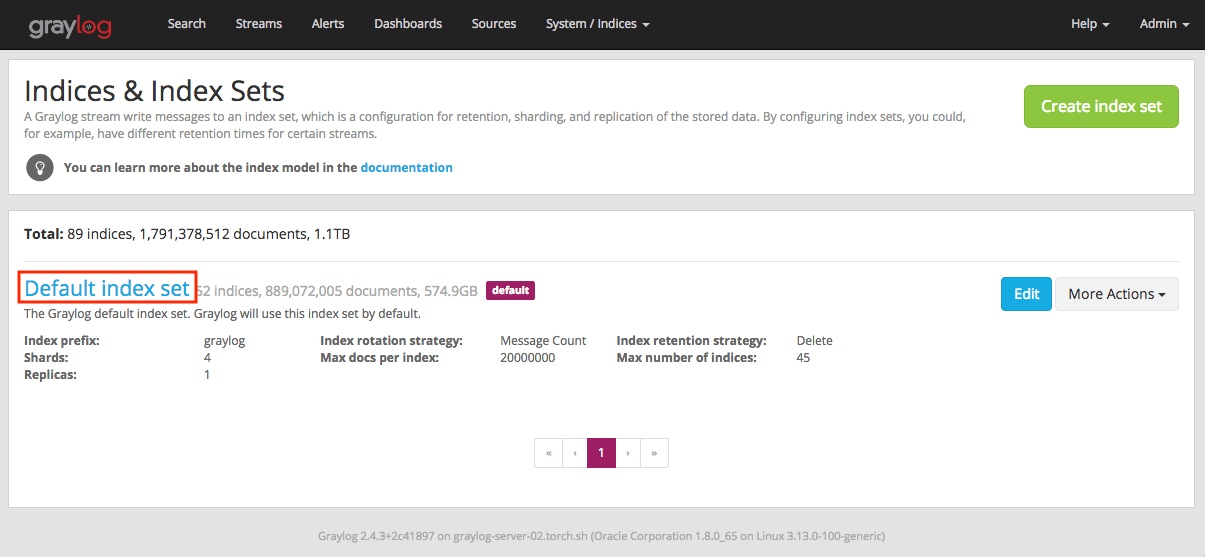
Task: Jump to last page arrow
Action: (x=654, y=453)
